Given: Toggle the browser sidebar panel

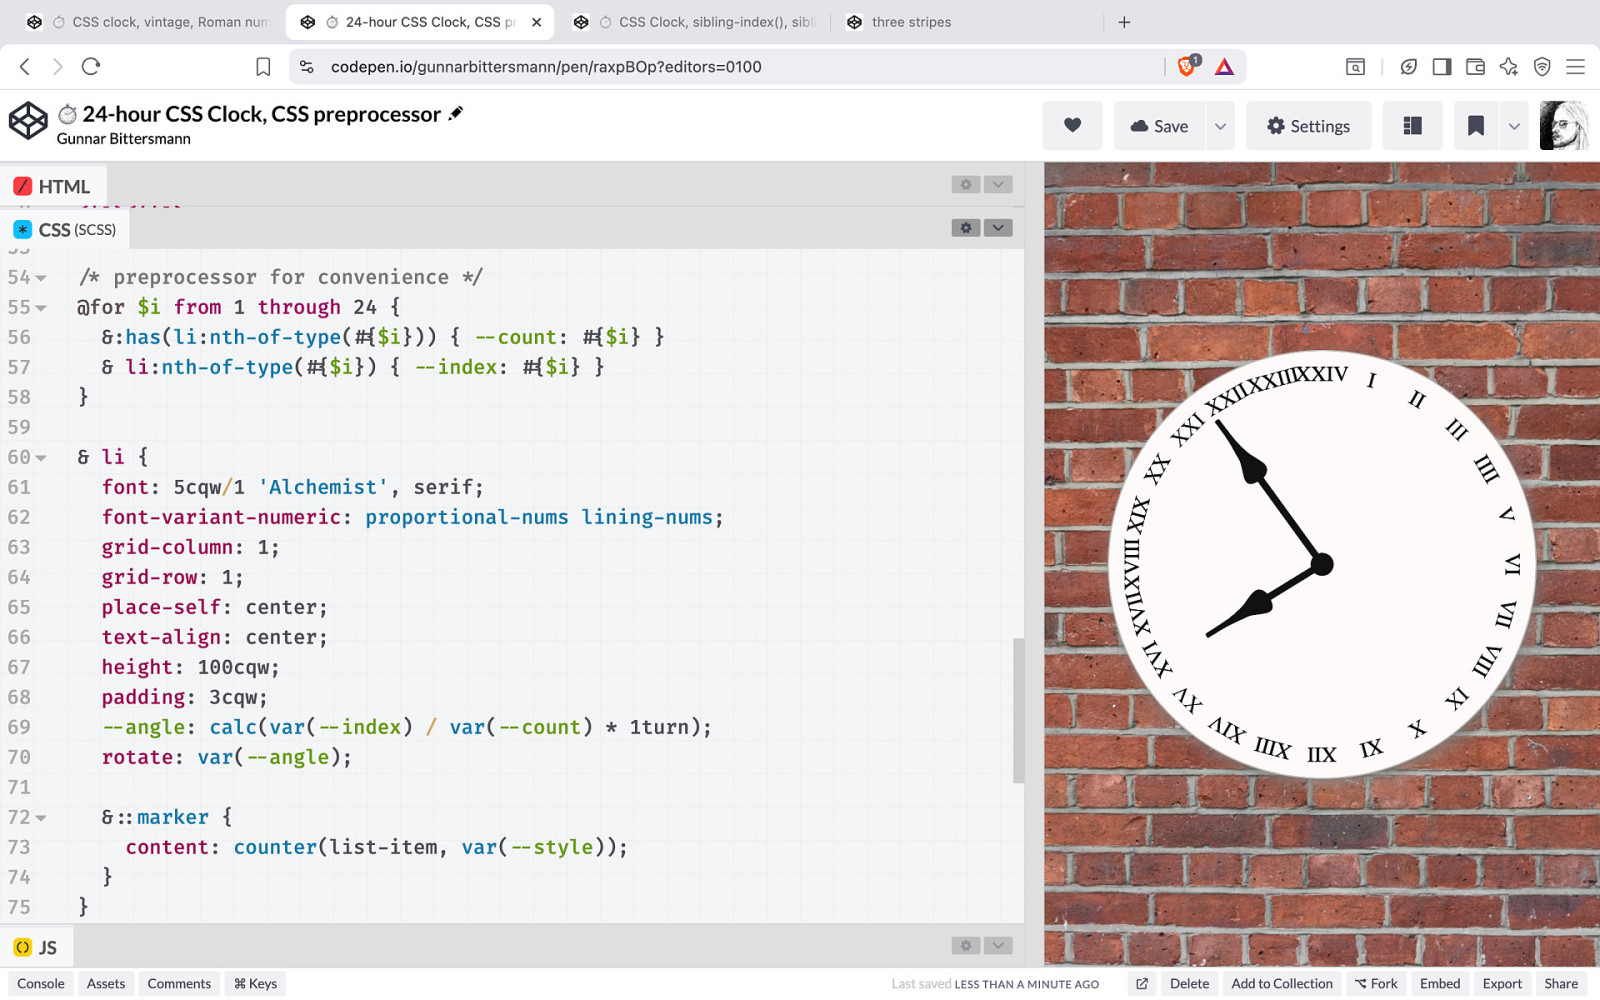Looking at the screenshot, I should 1441,67.
